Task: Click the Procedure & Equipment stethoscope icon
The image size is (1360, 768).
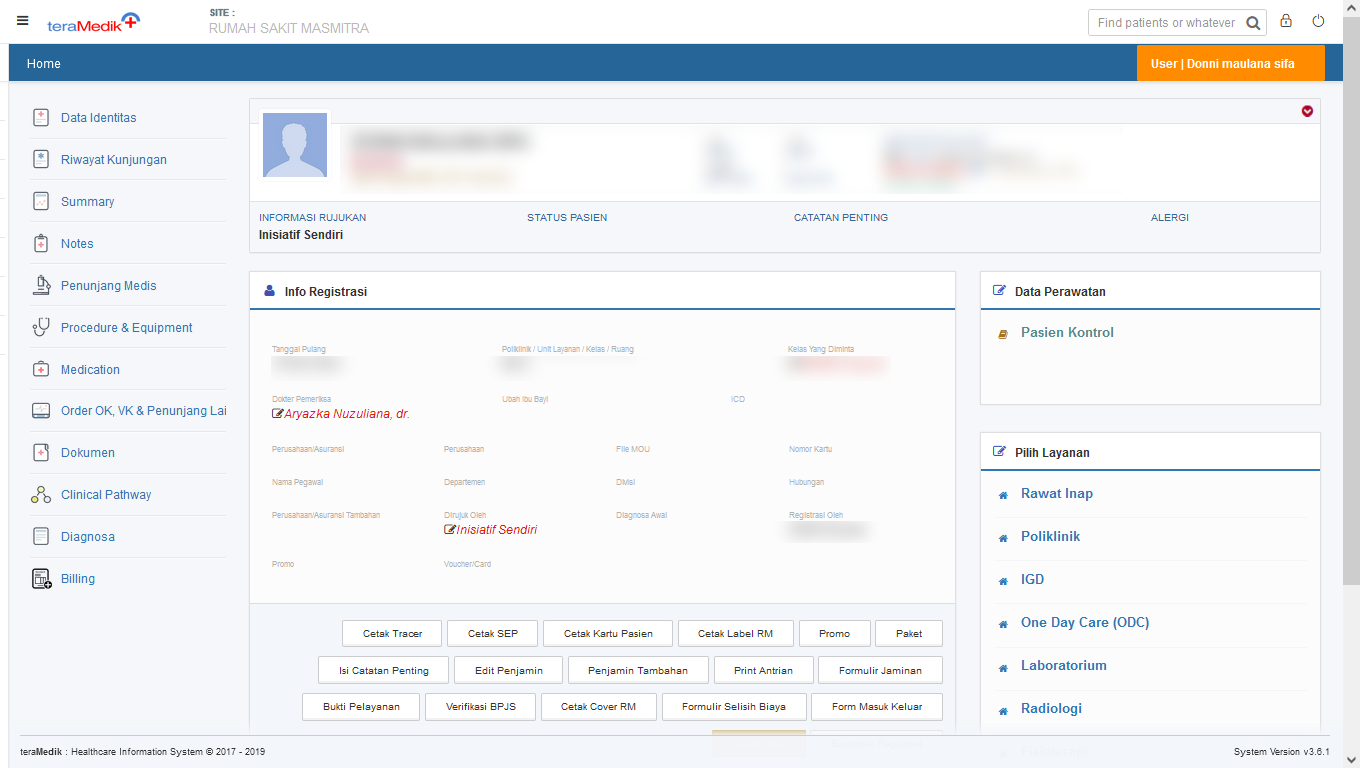Action: tap(41, 327)
